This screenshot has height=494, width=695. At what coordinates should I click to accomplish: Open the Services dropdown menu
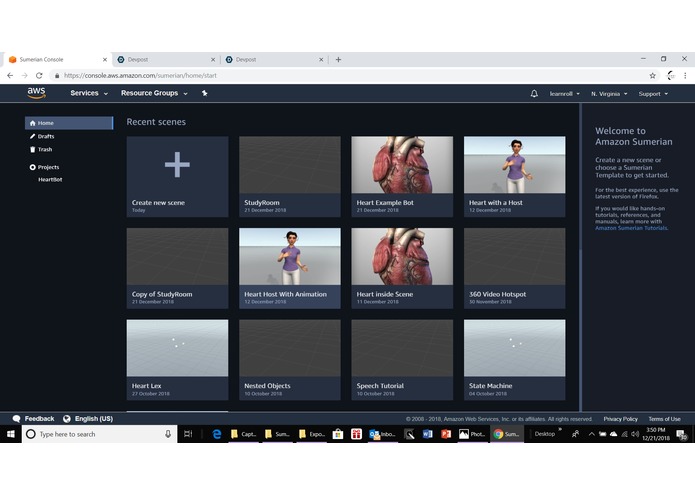pos(89,93)
